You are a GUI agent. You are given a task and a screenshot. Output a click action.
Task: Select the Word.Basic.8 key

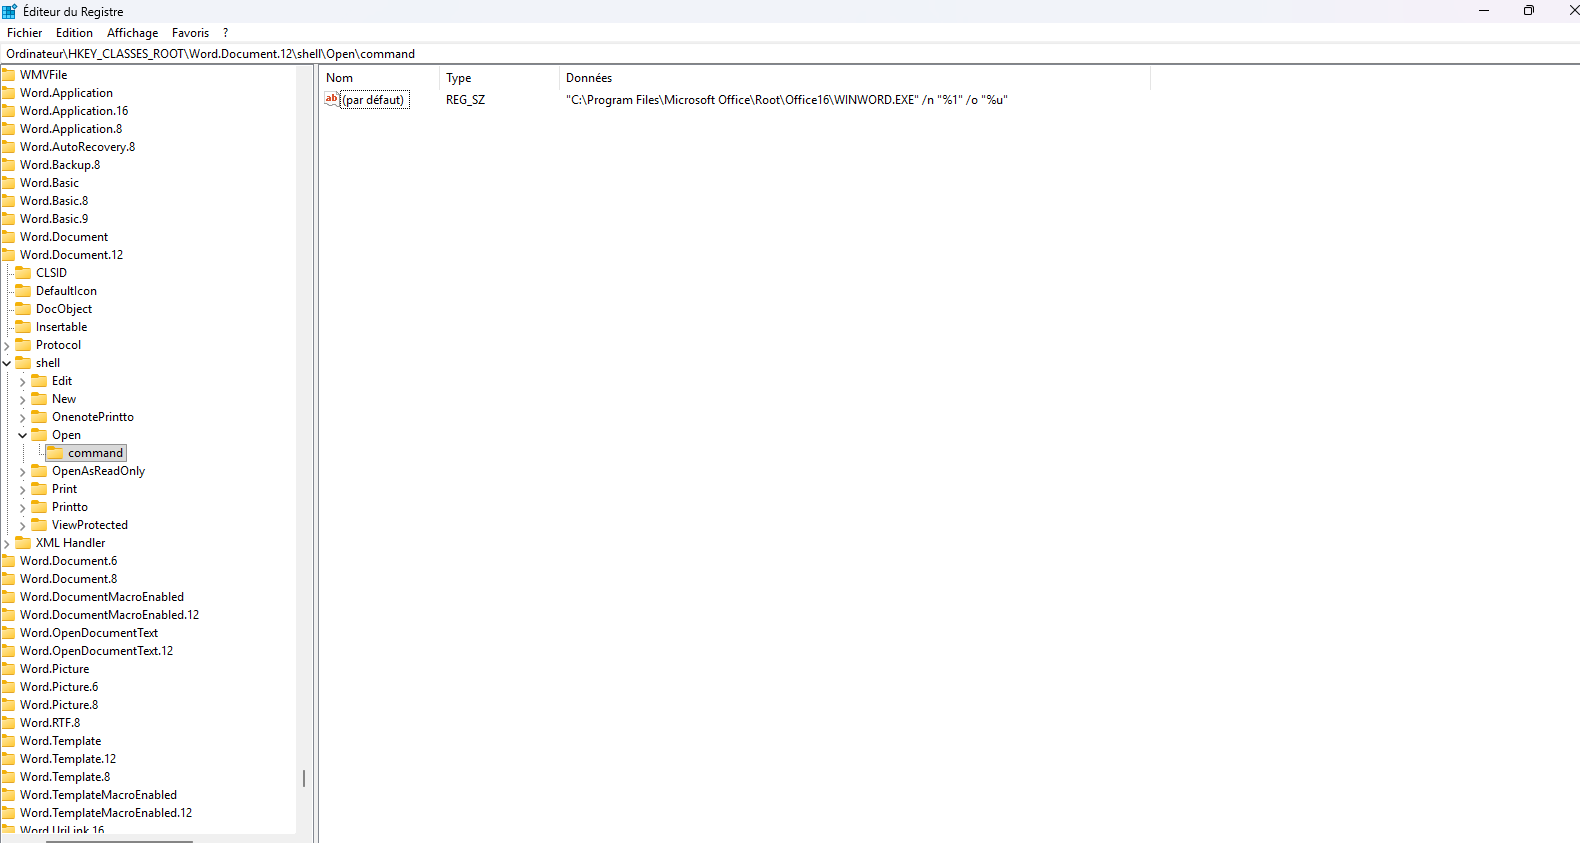pyautogui.click(x=54, y=201)
